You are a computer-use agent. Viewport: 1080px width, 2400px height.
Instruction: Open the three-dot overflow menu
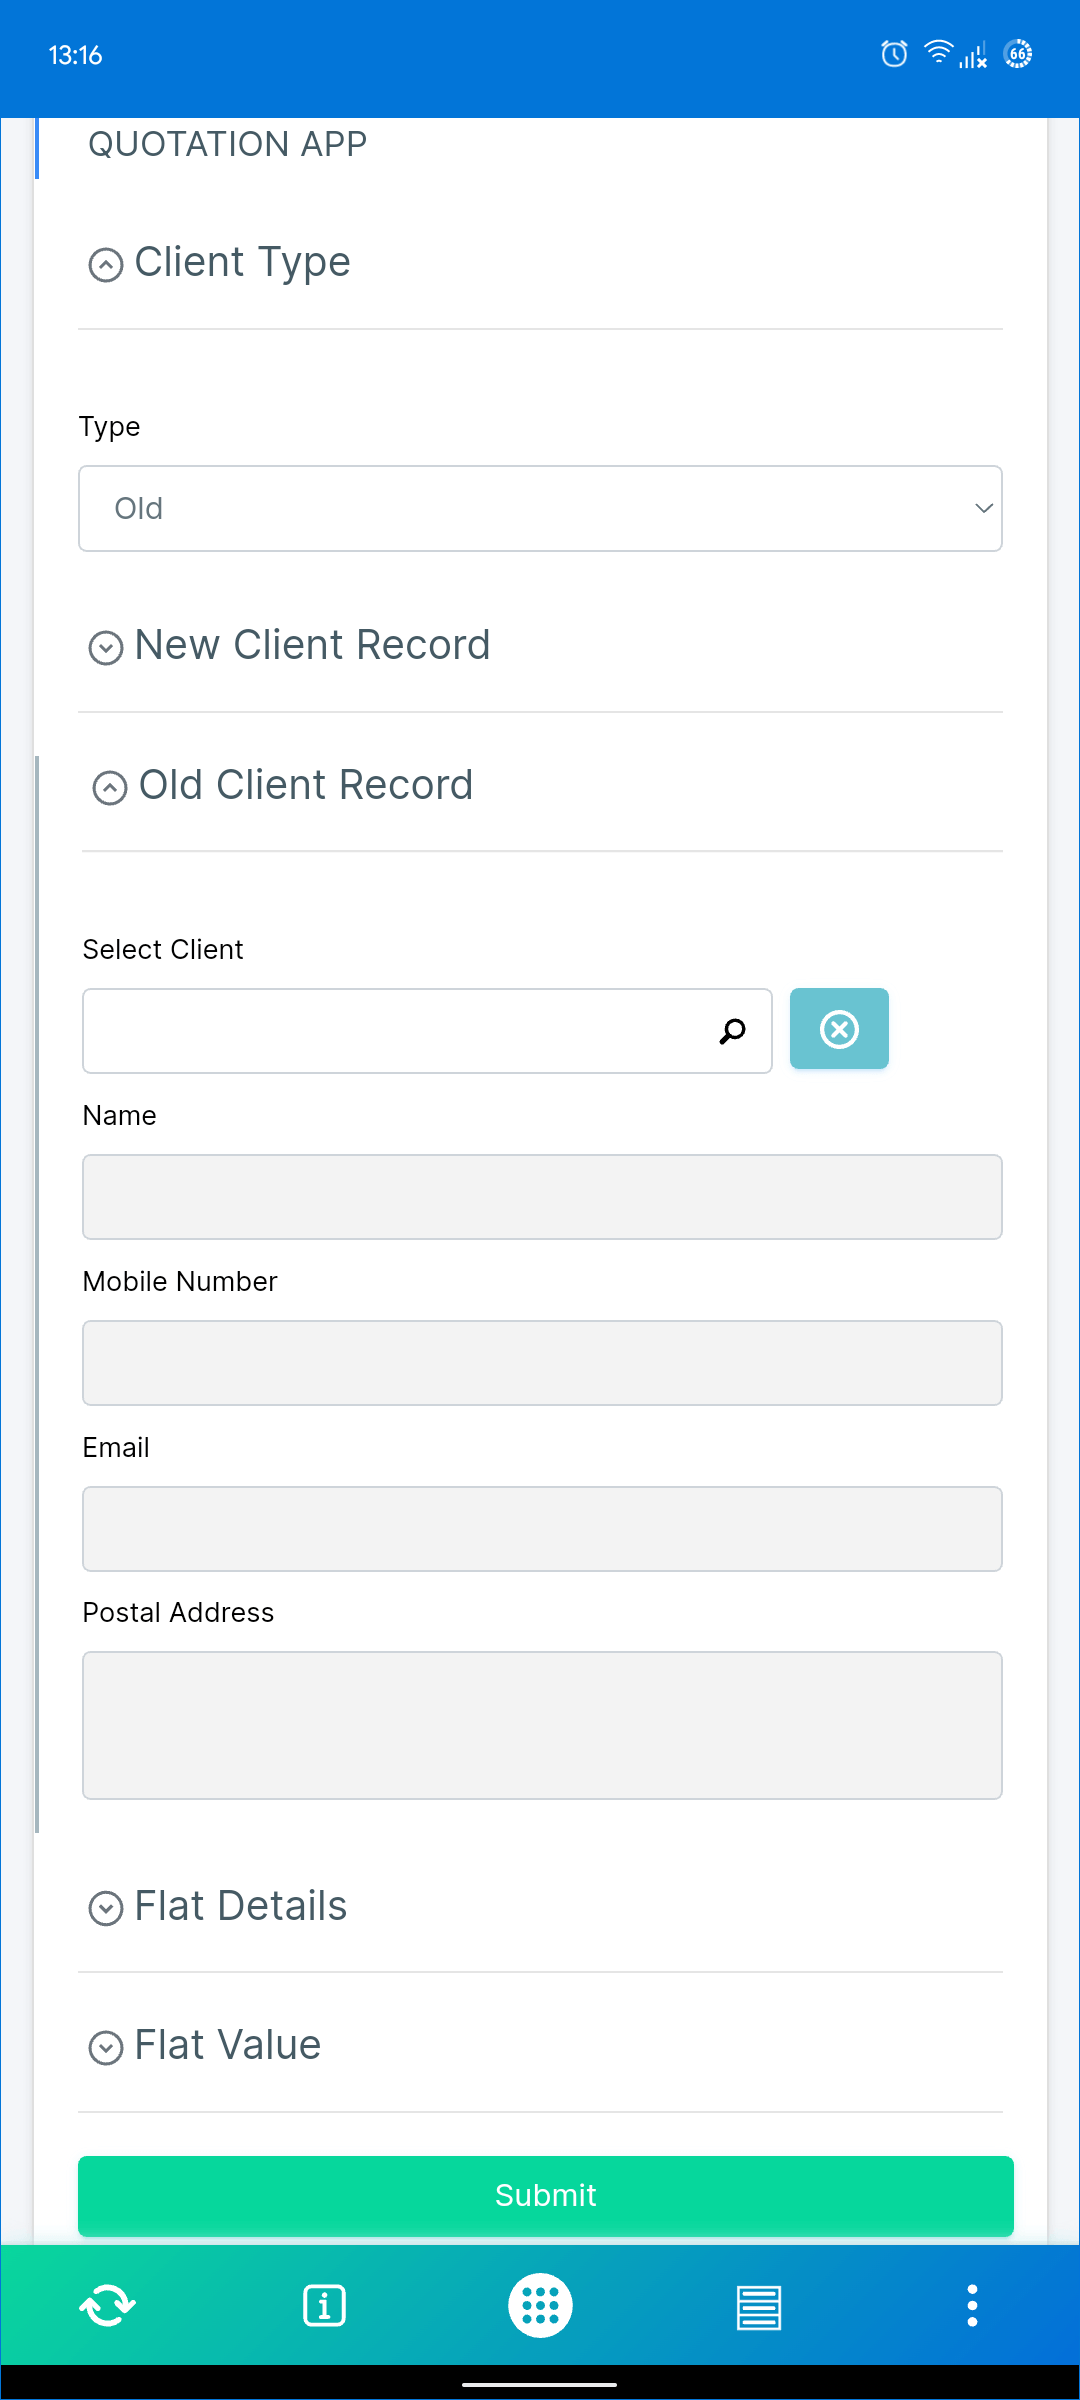[972, 2306]
